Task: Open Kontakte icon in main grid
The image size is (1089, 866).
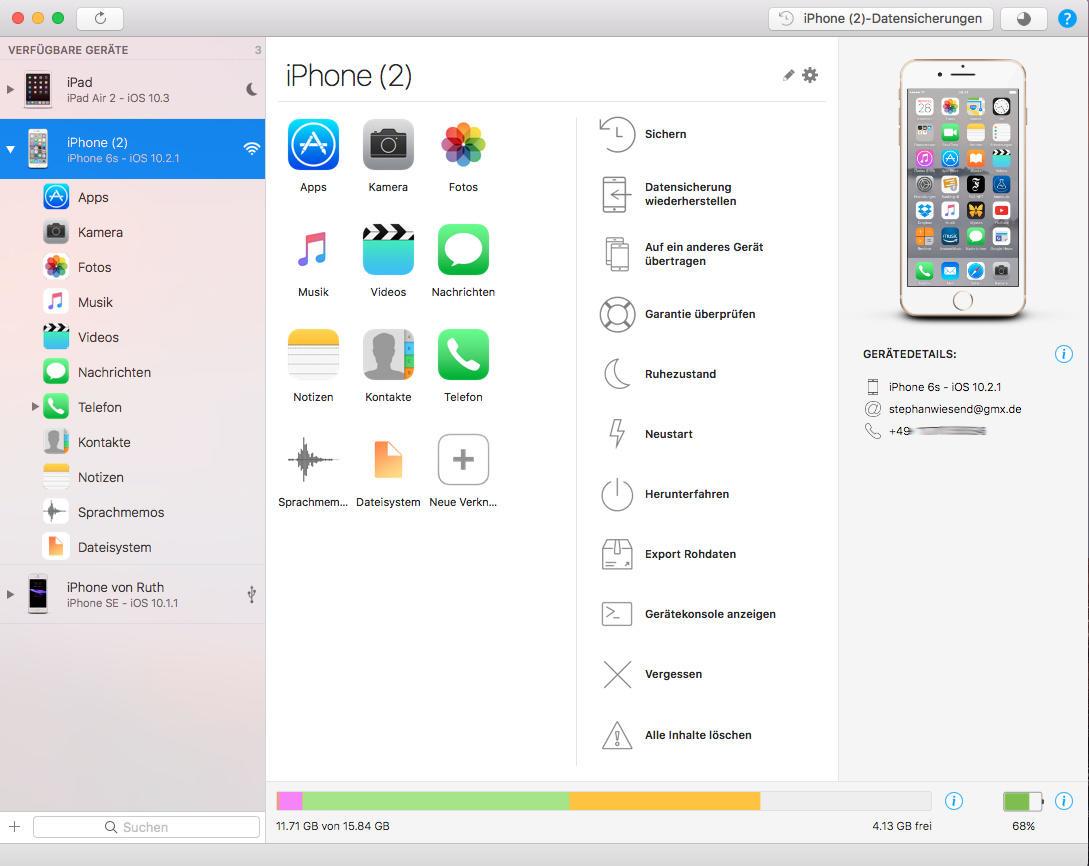Action: (388, 354)
